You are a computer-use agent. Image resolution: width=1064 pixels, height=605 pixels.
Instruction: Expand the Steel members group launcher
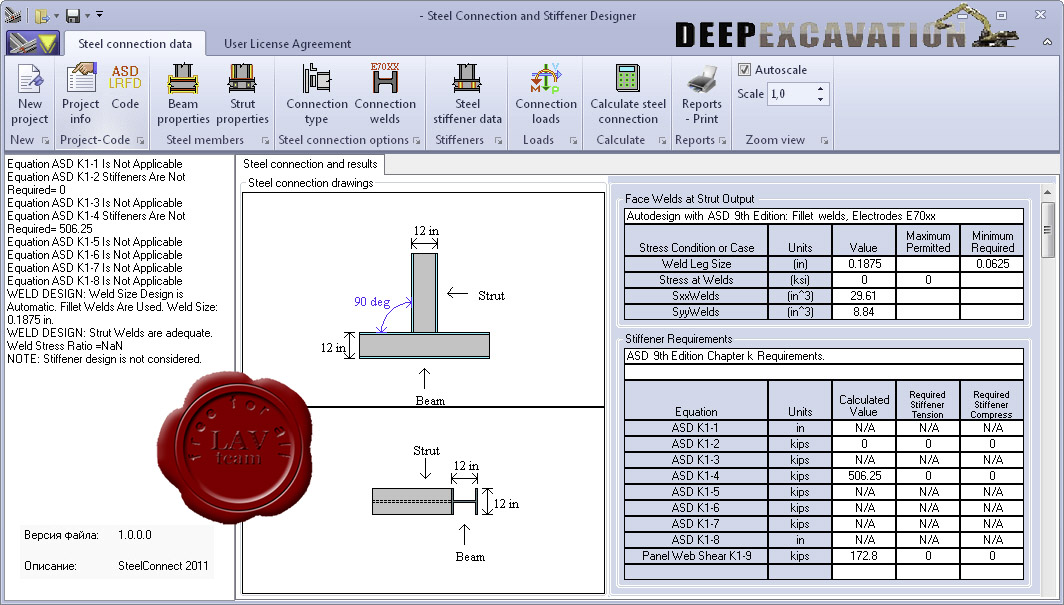[265, 140]
